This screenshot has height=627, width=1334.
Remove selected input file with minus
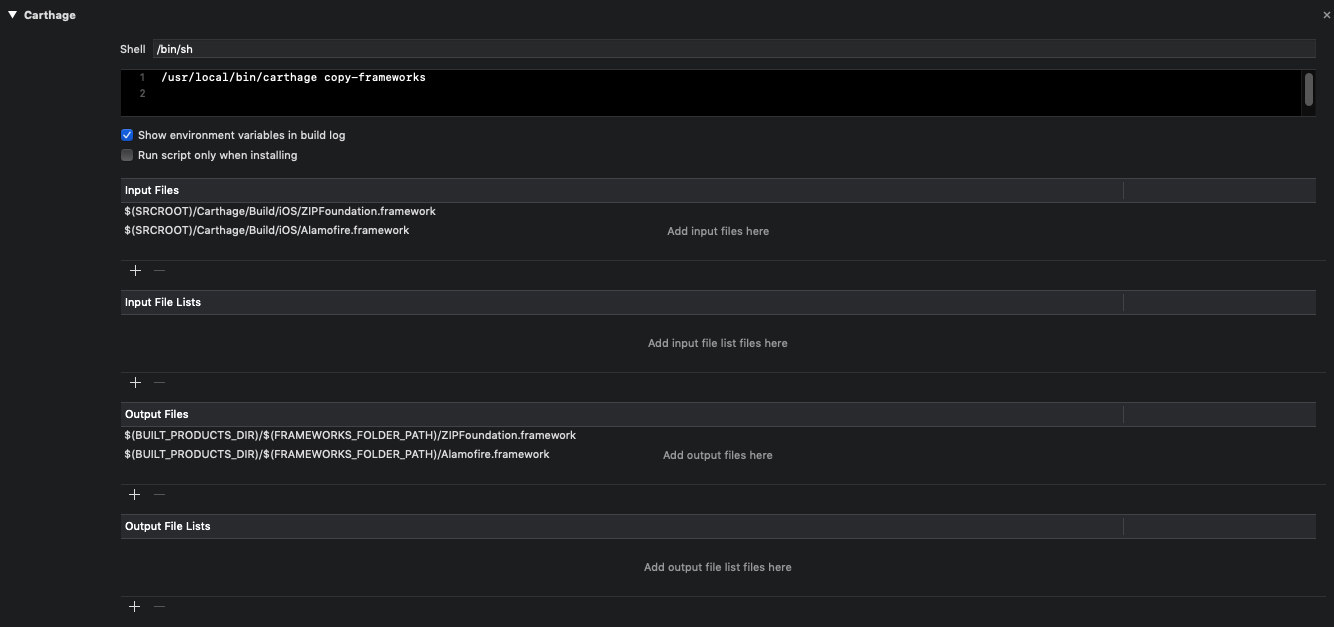pyautogui.click(x=159, y=270)
